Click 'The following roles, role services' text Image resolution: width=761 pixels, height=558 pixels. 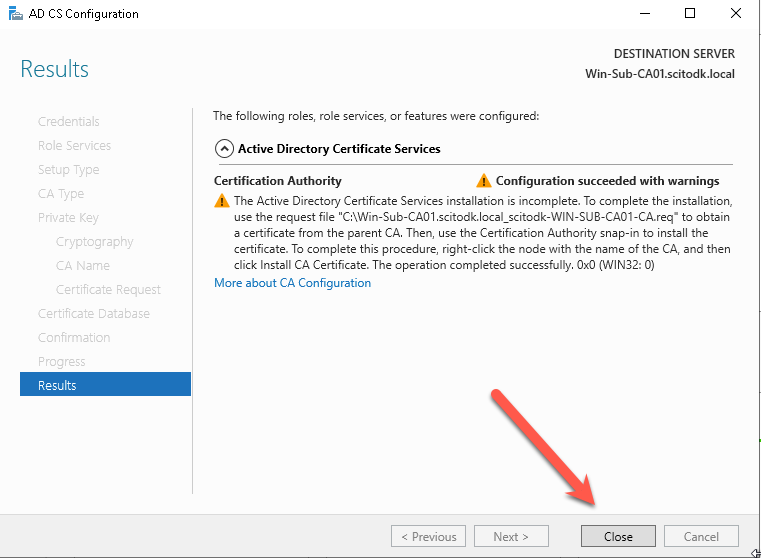click(x=376, y=116)
